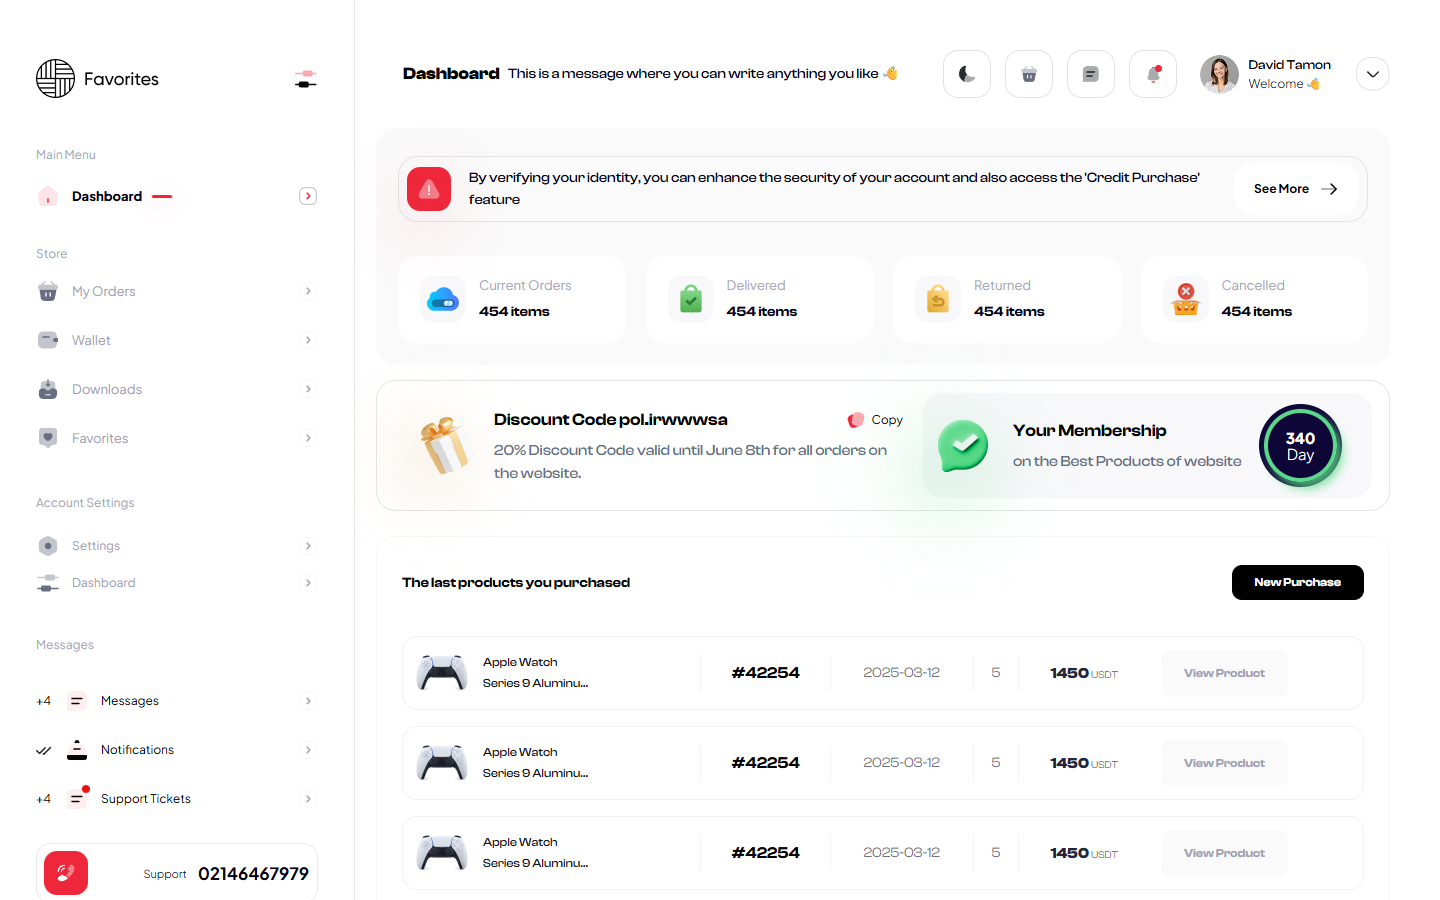This screenshot has width=1440, height=900.
Task: Click the Favorites logo icon
Action: (56, 79)
